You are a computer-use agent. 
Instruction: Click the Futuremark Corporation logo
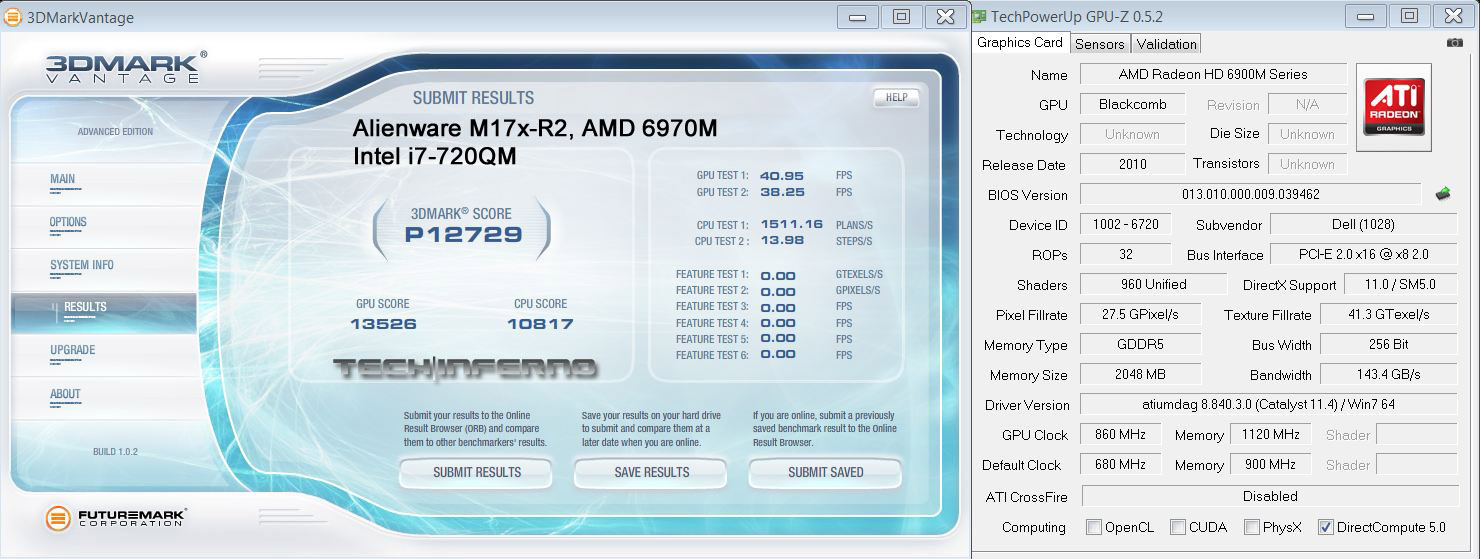point(116,518)
